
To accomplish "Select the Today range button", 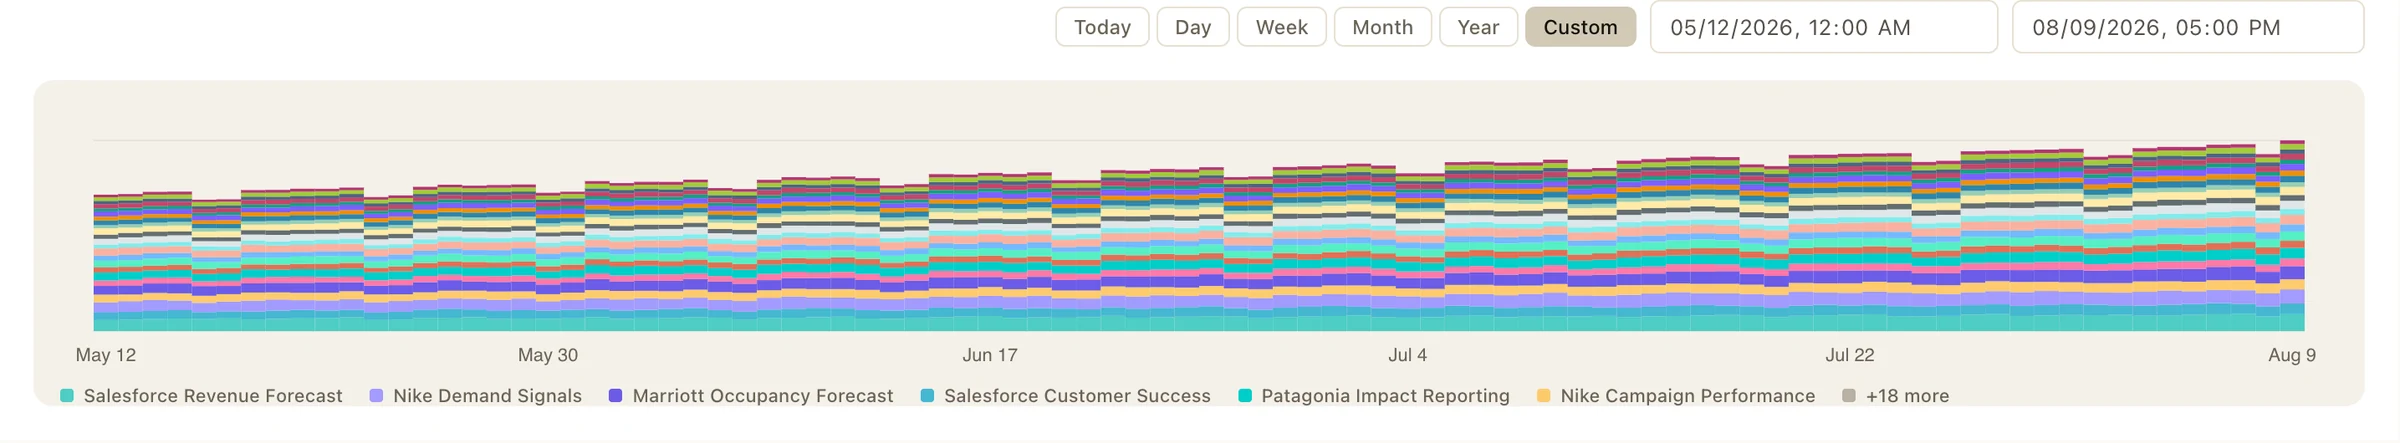I will 1102,27.
